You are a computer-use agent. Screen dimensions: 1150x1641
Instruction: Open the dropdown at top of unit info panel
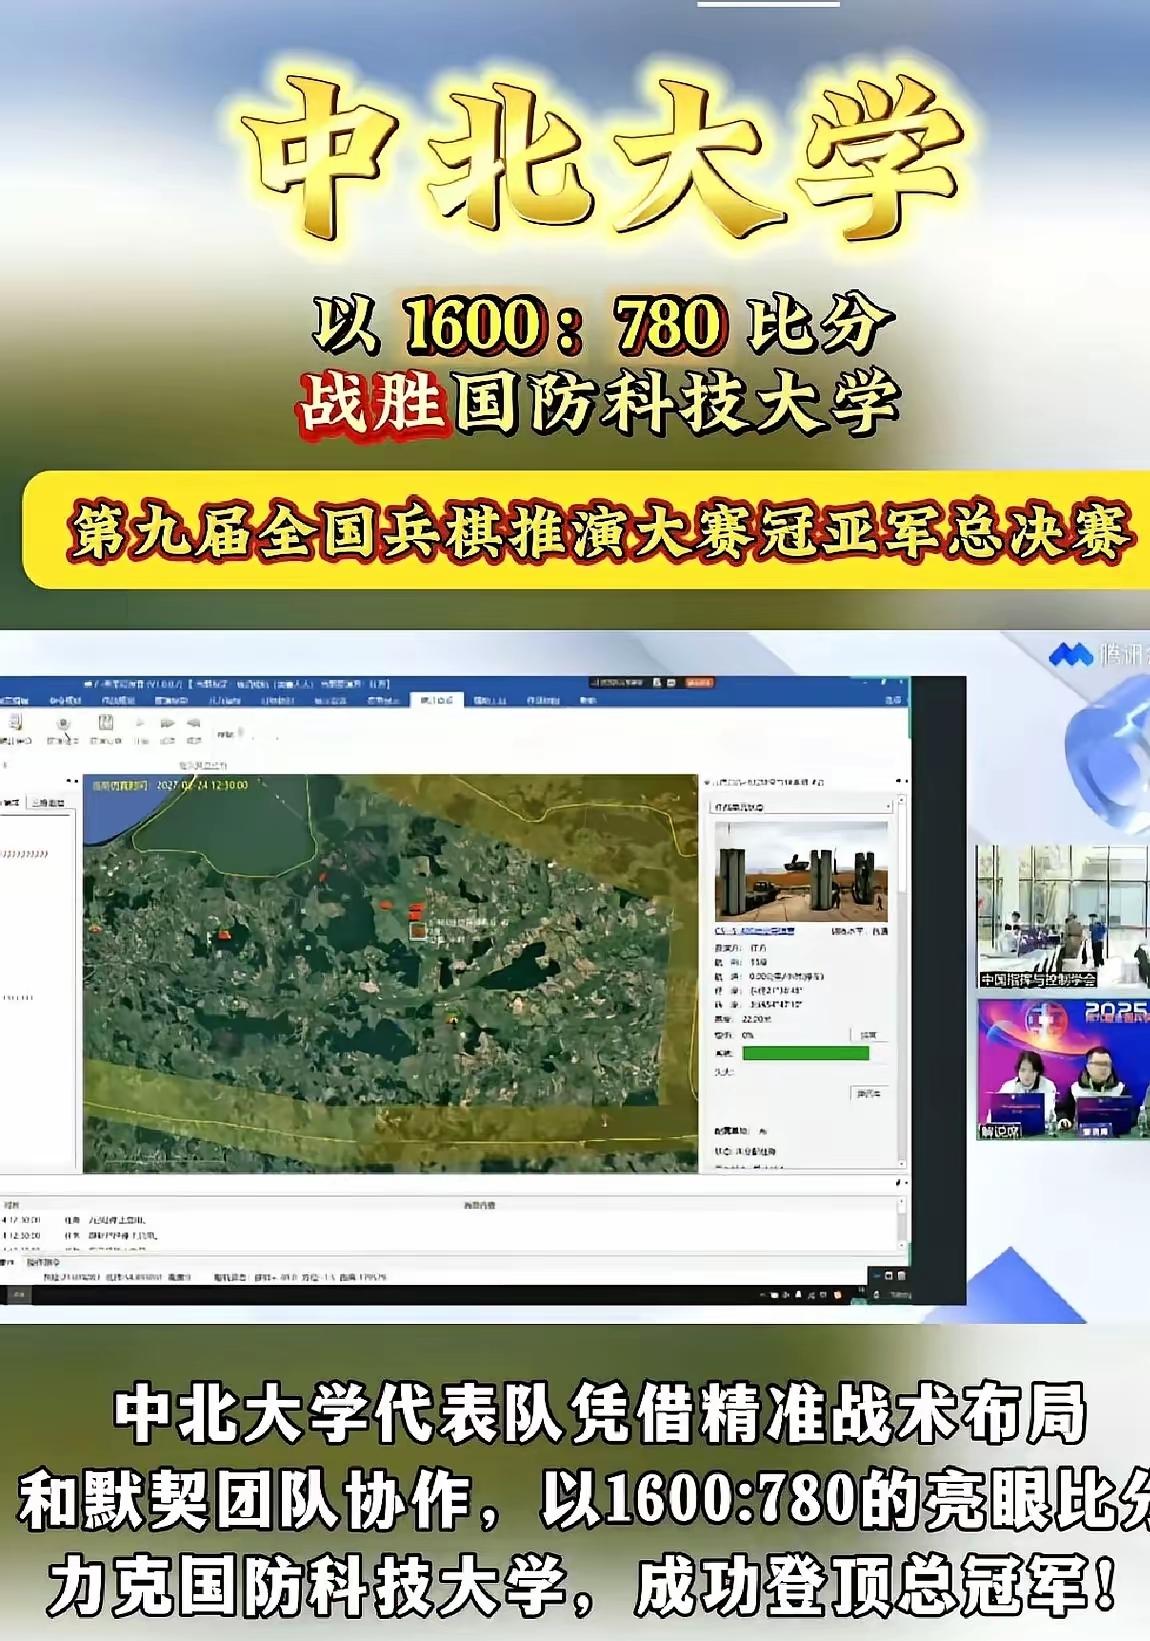(800, 806)
